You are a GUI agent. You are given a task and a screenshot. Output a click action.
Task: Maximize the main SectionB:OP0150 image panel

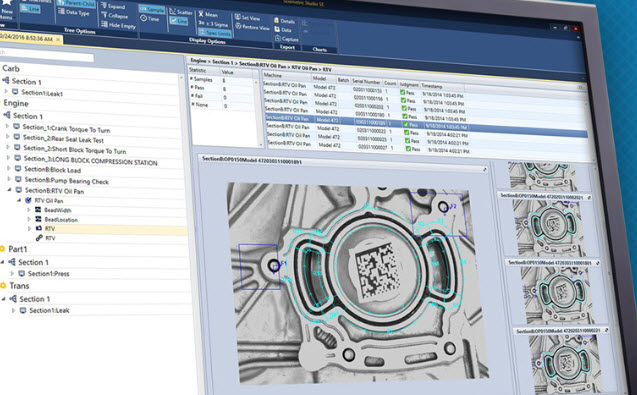coord(485,169)
